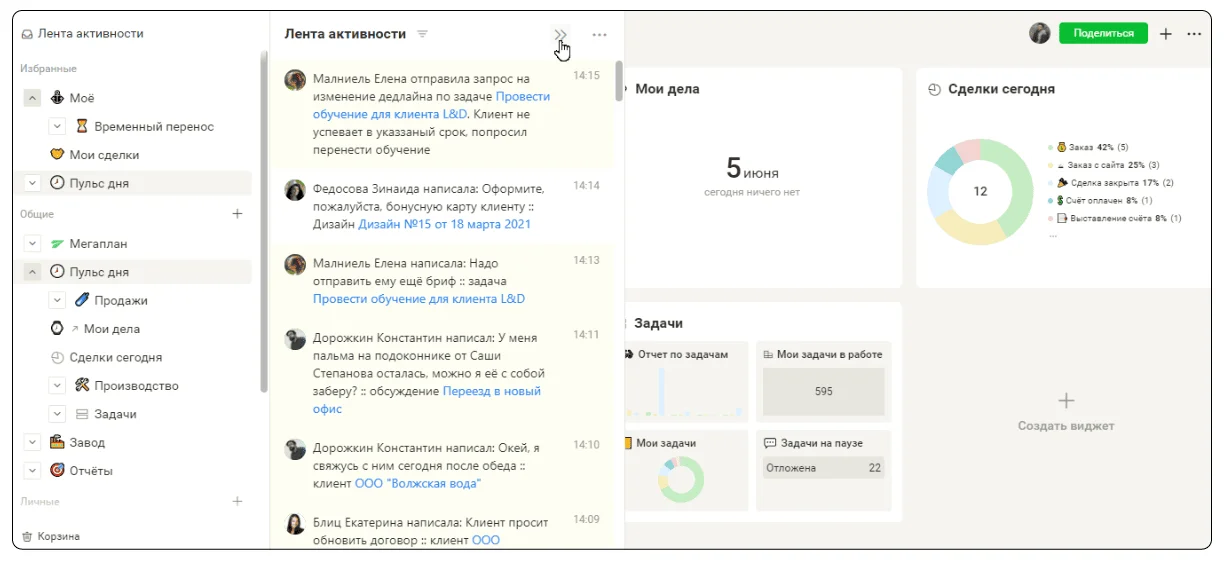Click the Отложена 22 row
This screenshot has width=1224, height=563.
[x=823, y=468]
